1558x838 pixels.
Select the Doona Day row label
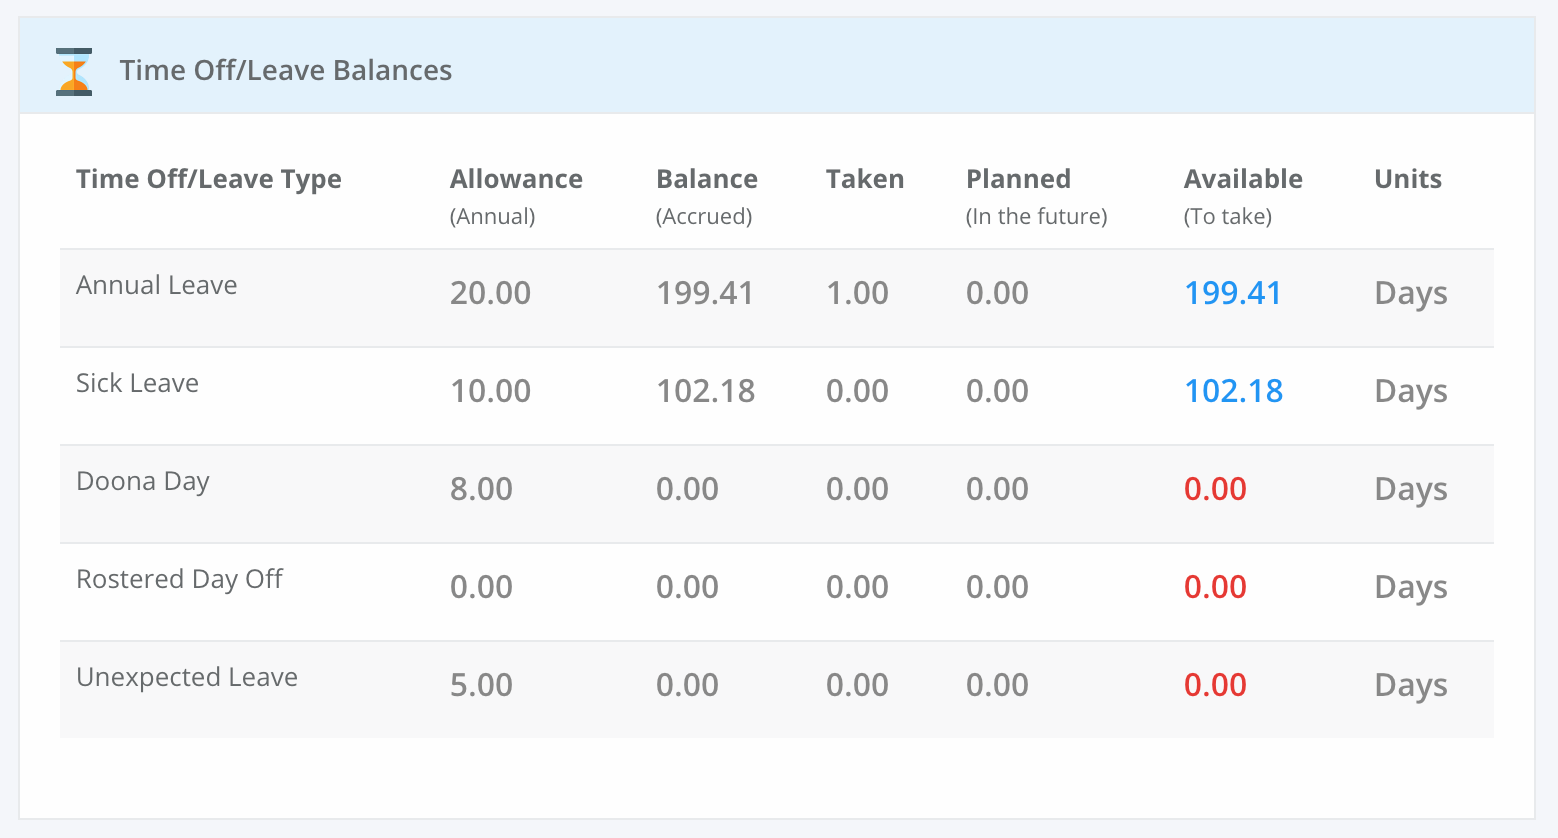pyautogui.click(x=143, y=482)
